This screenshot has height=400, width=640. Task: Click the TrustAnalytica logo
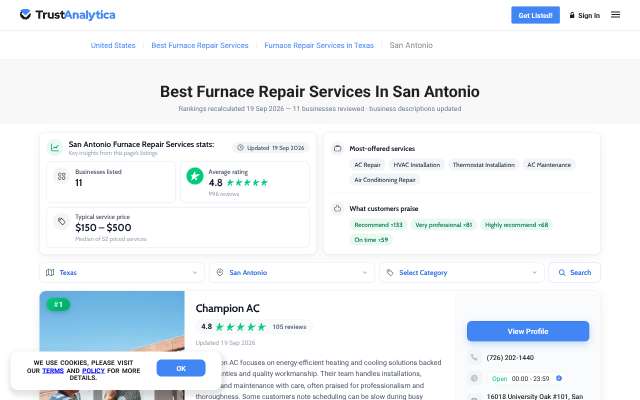tap(67, 15)
